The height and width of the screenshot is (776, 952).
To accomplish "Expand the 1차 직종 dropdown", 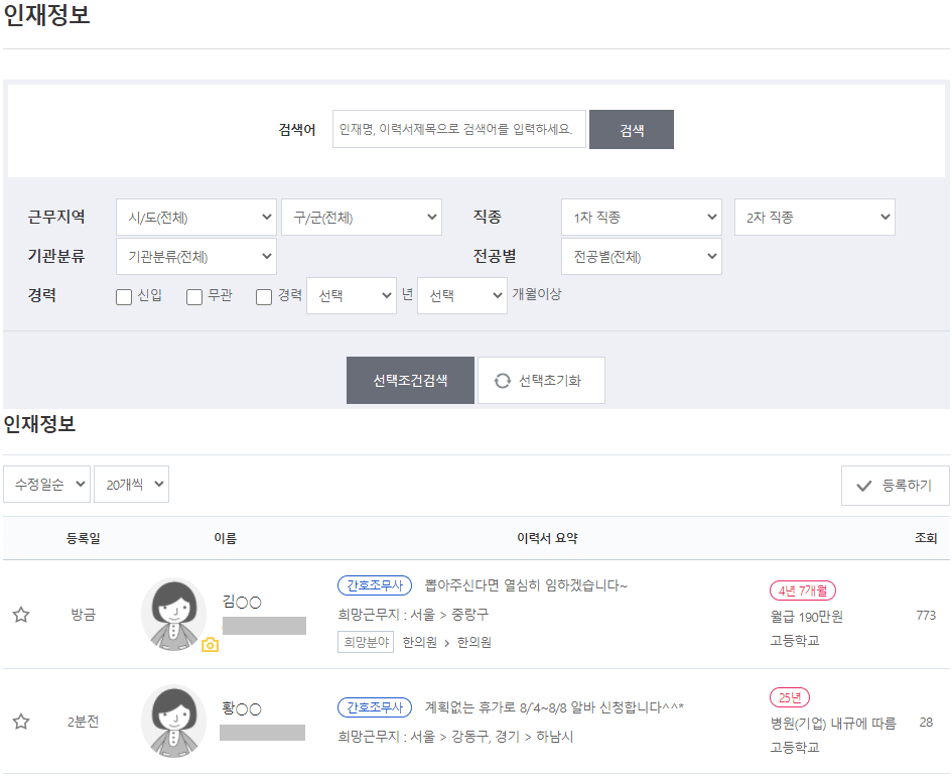I will 641,217.
